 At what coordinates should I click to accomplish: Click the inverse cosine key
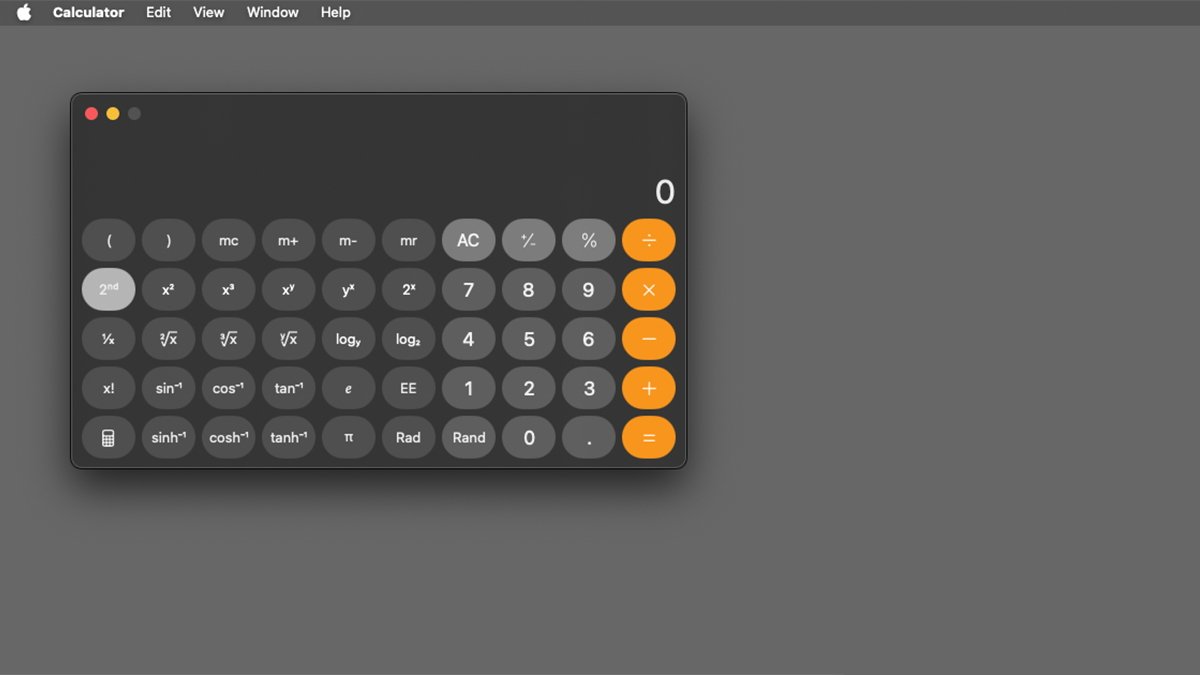coord(228,388)
